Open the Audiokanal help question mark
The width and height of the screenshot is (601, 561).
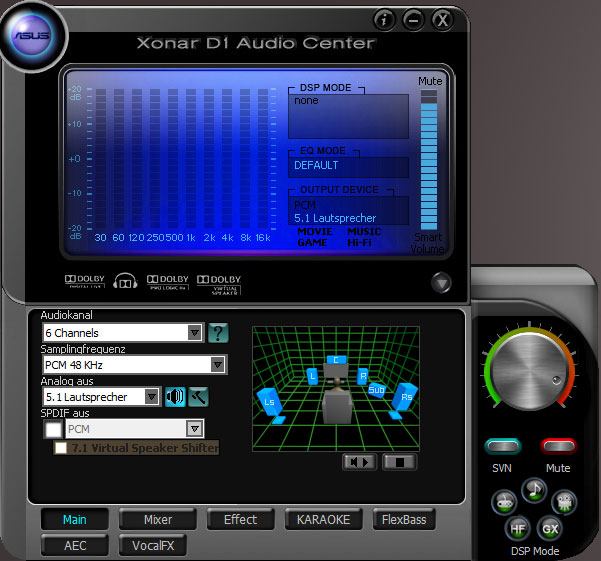point(218,332)
